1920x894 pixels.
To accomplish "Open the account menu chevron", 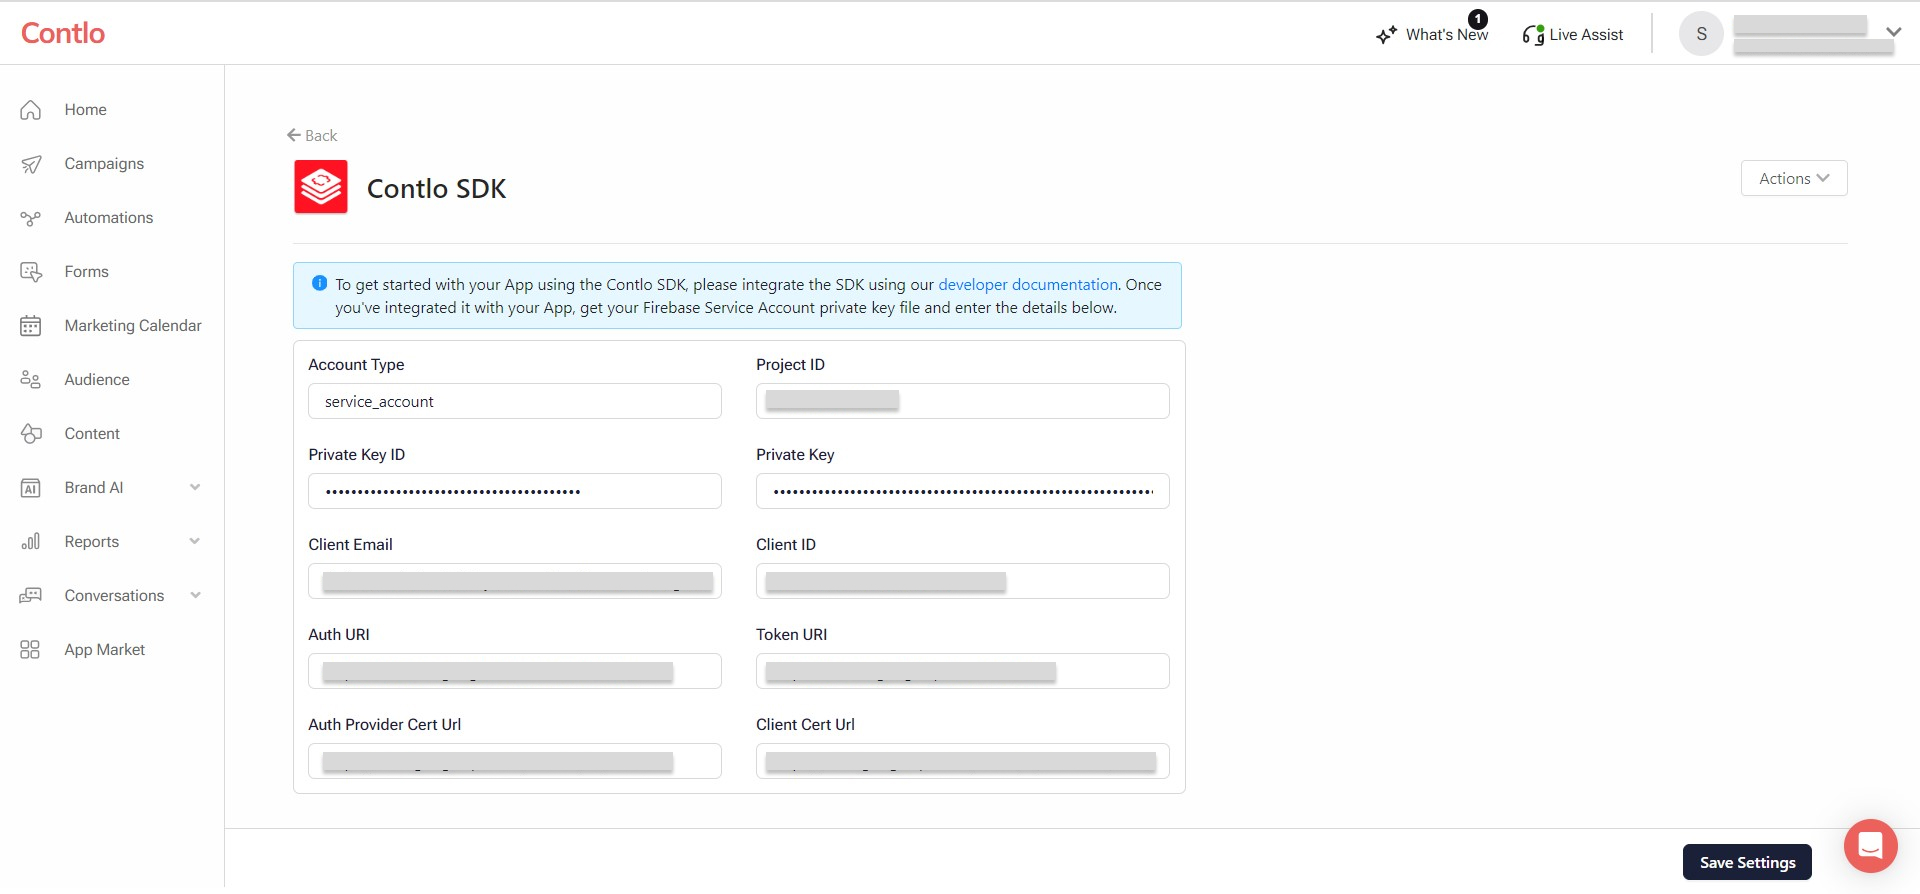I will coord(1894,32).
